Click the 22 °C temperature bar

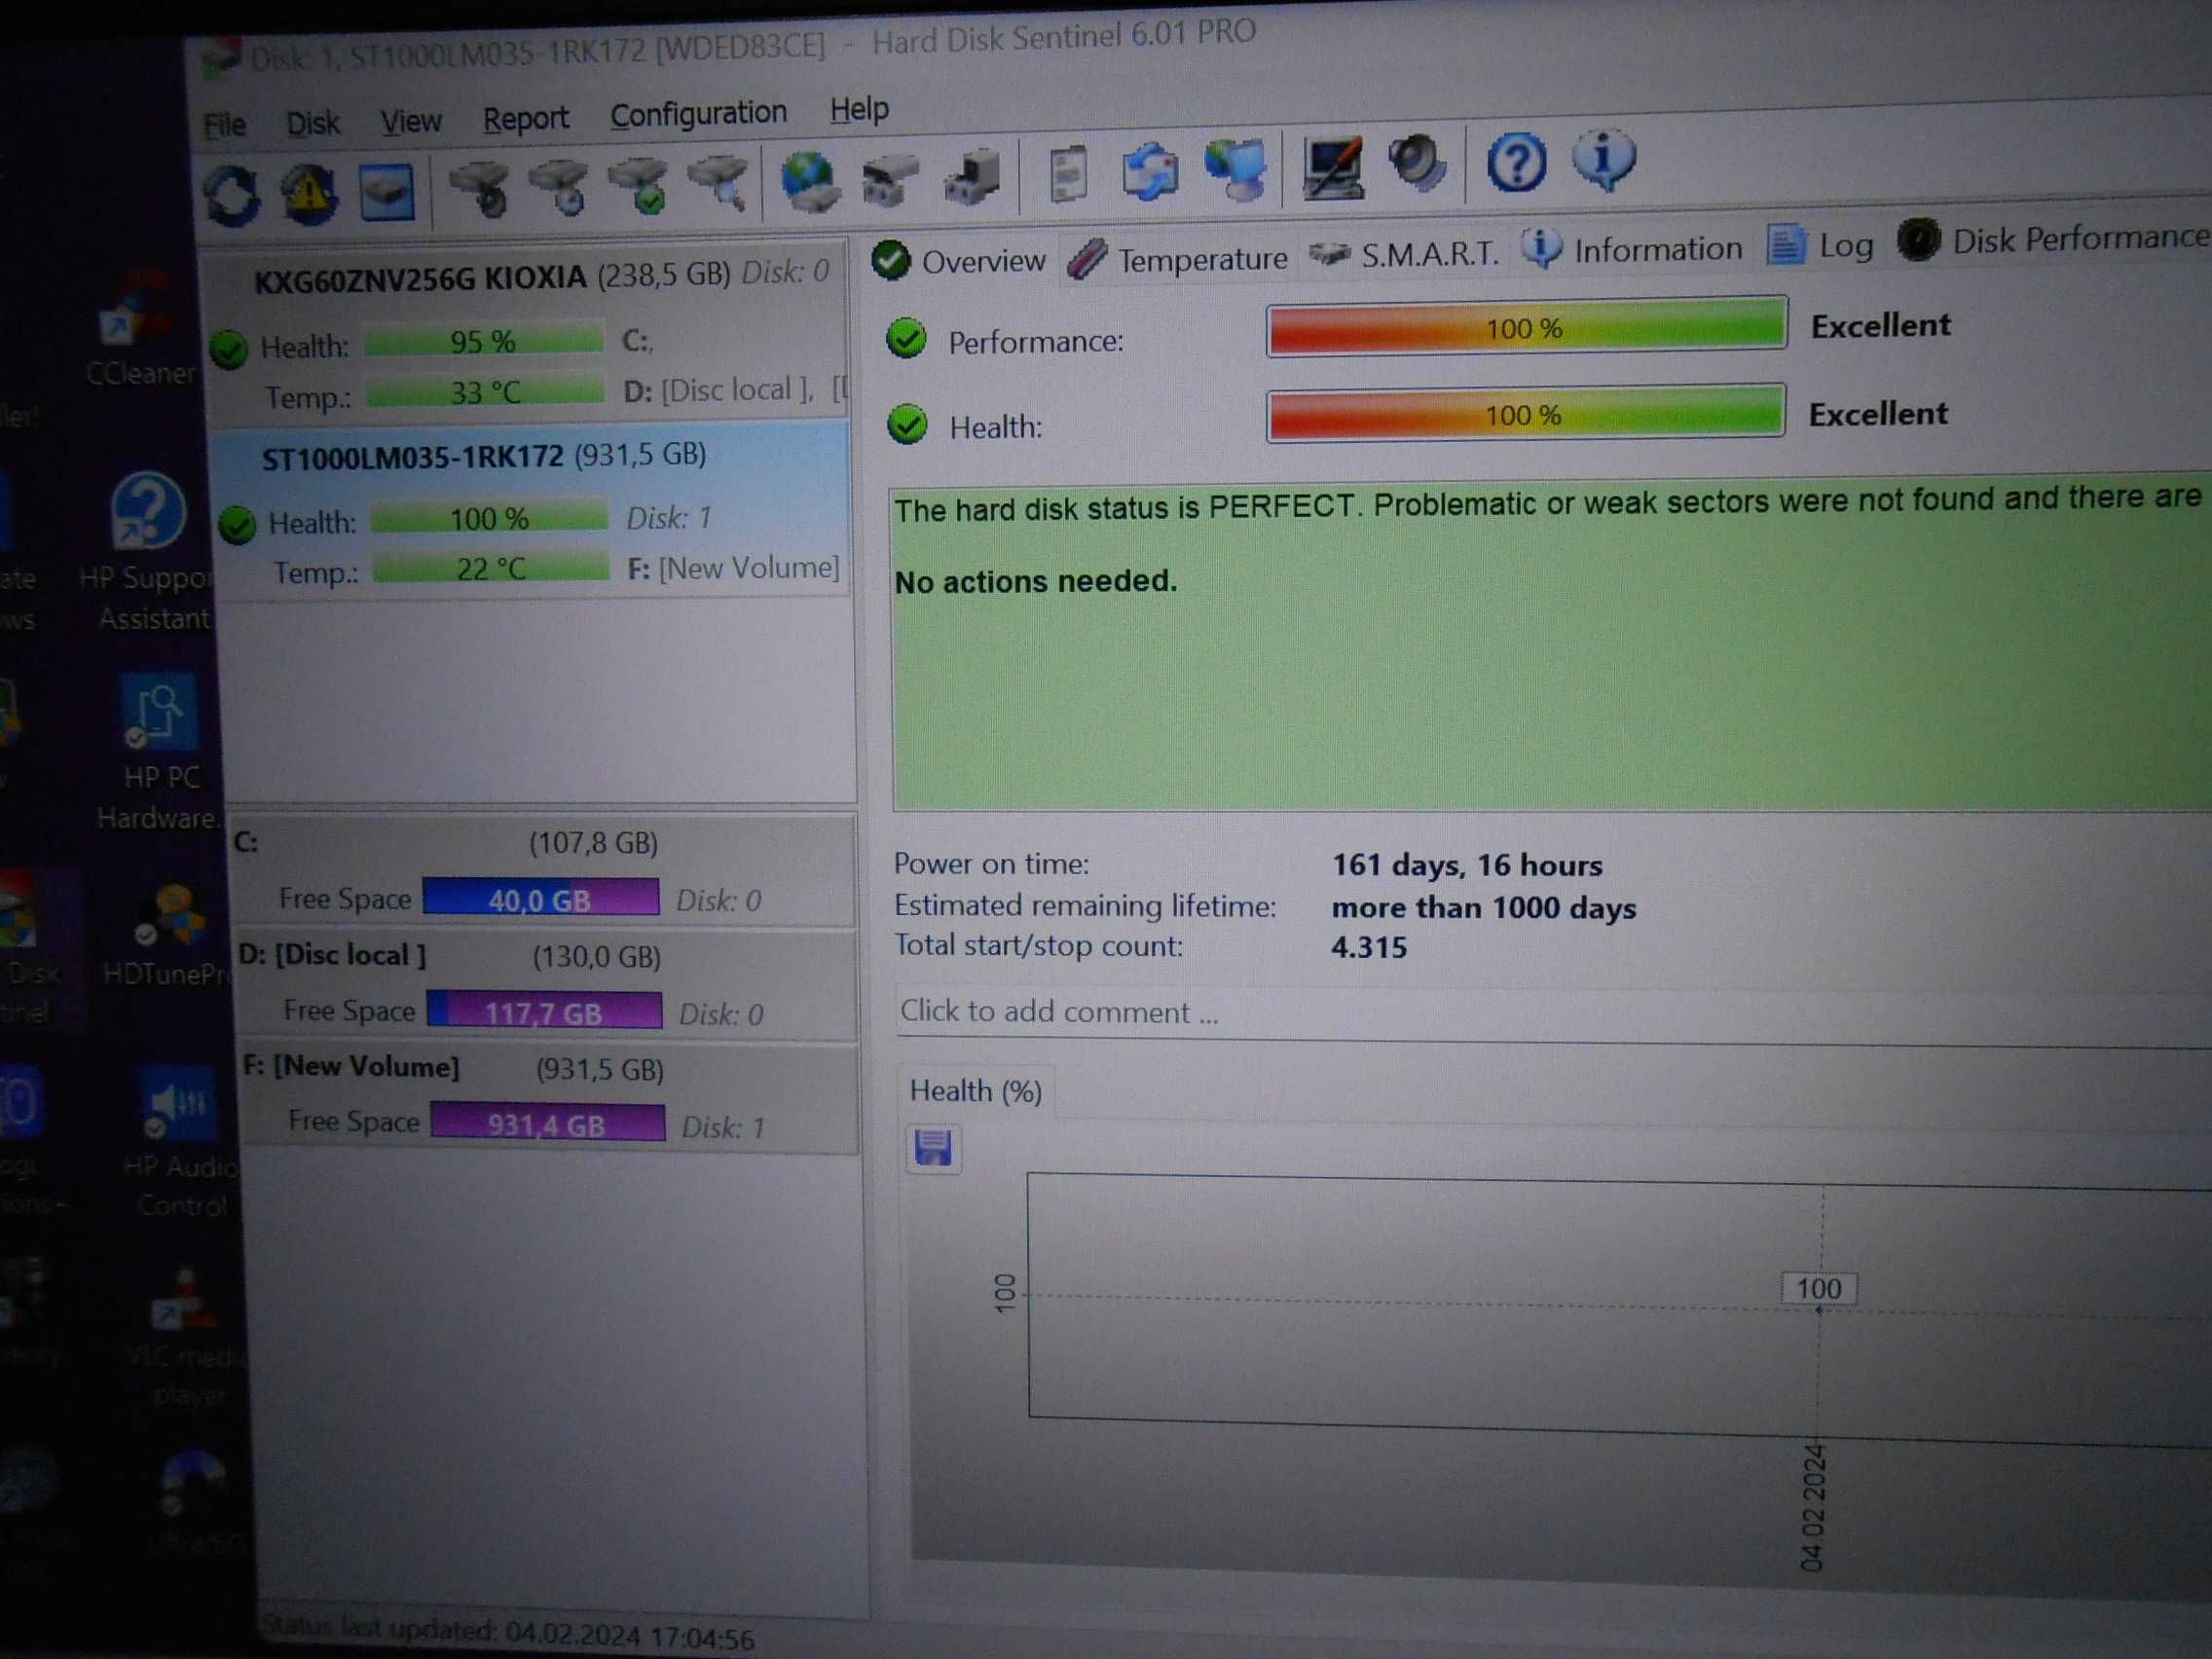point(490,568)
